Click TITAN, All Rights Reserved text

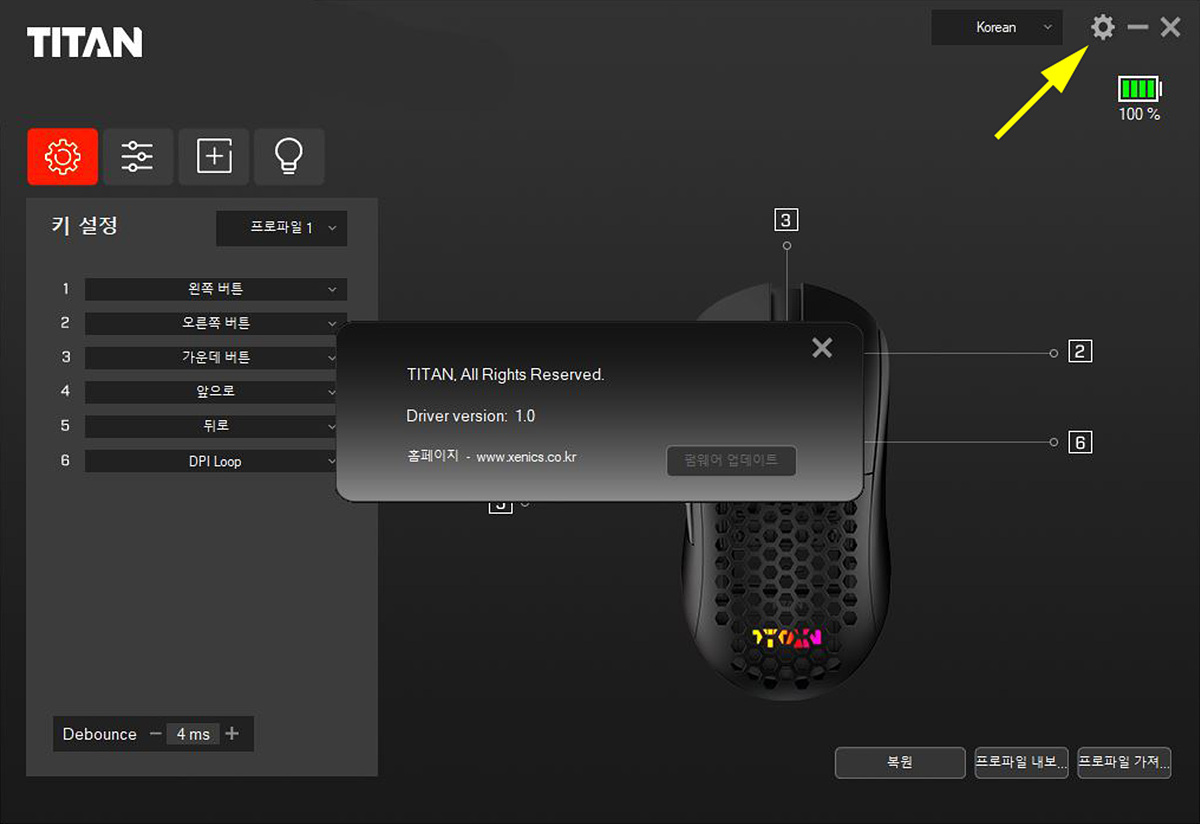tap(505, 375)
